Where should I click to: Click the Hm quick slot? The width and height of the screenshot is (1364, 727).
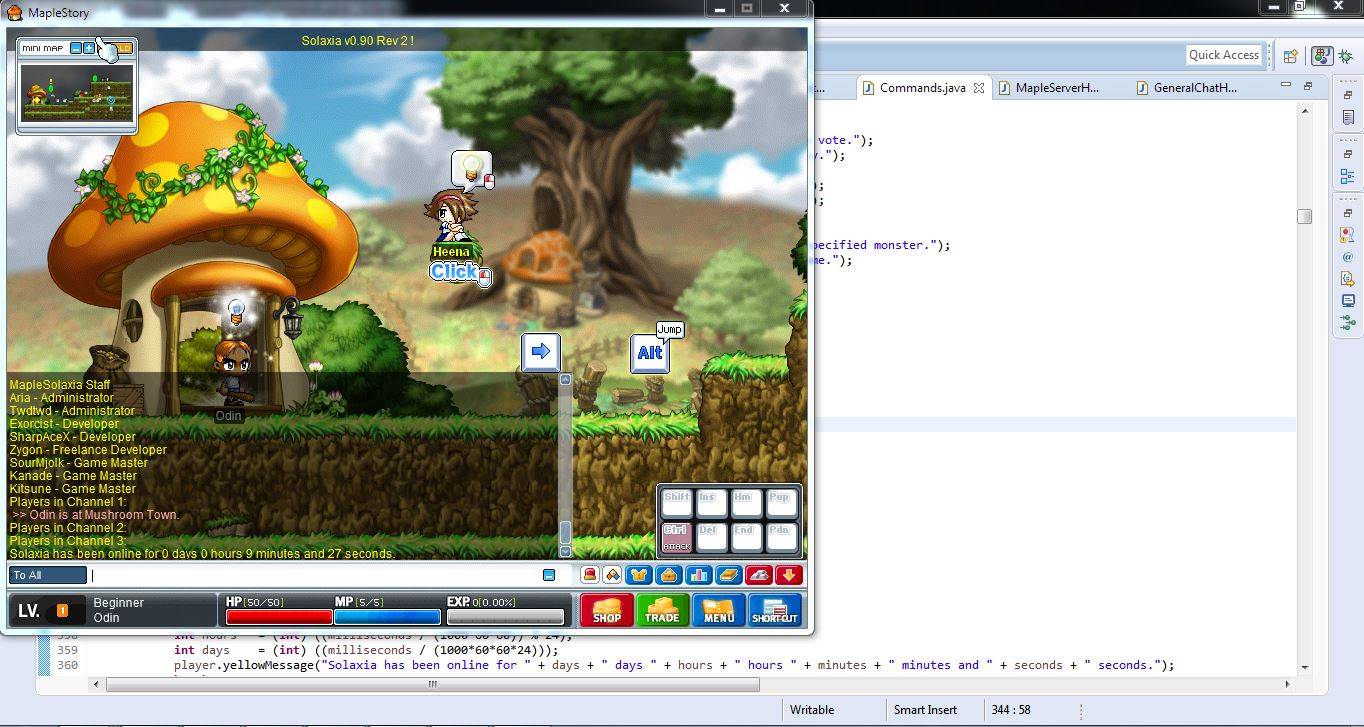tap(746, 503)
